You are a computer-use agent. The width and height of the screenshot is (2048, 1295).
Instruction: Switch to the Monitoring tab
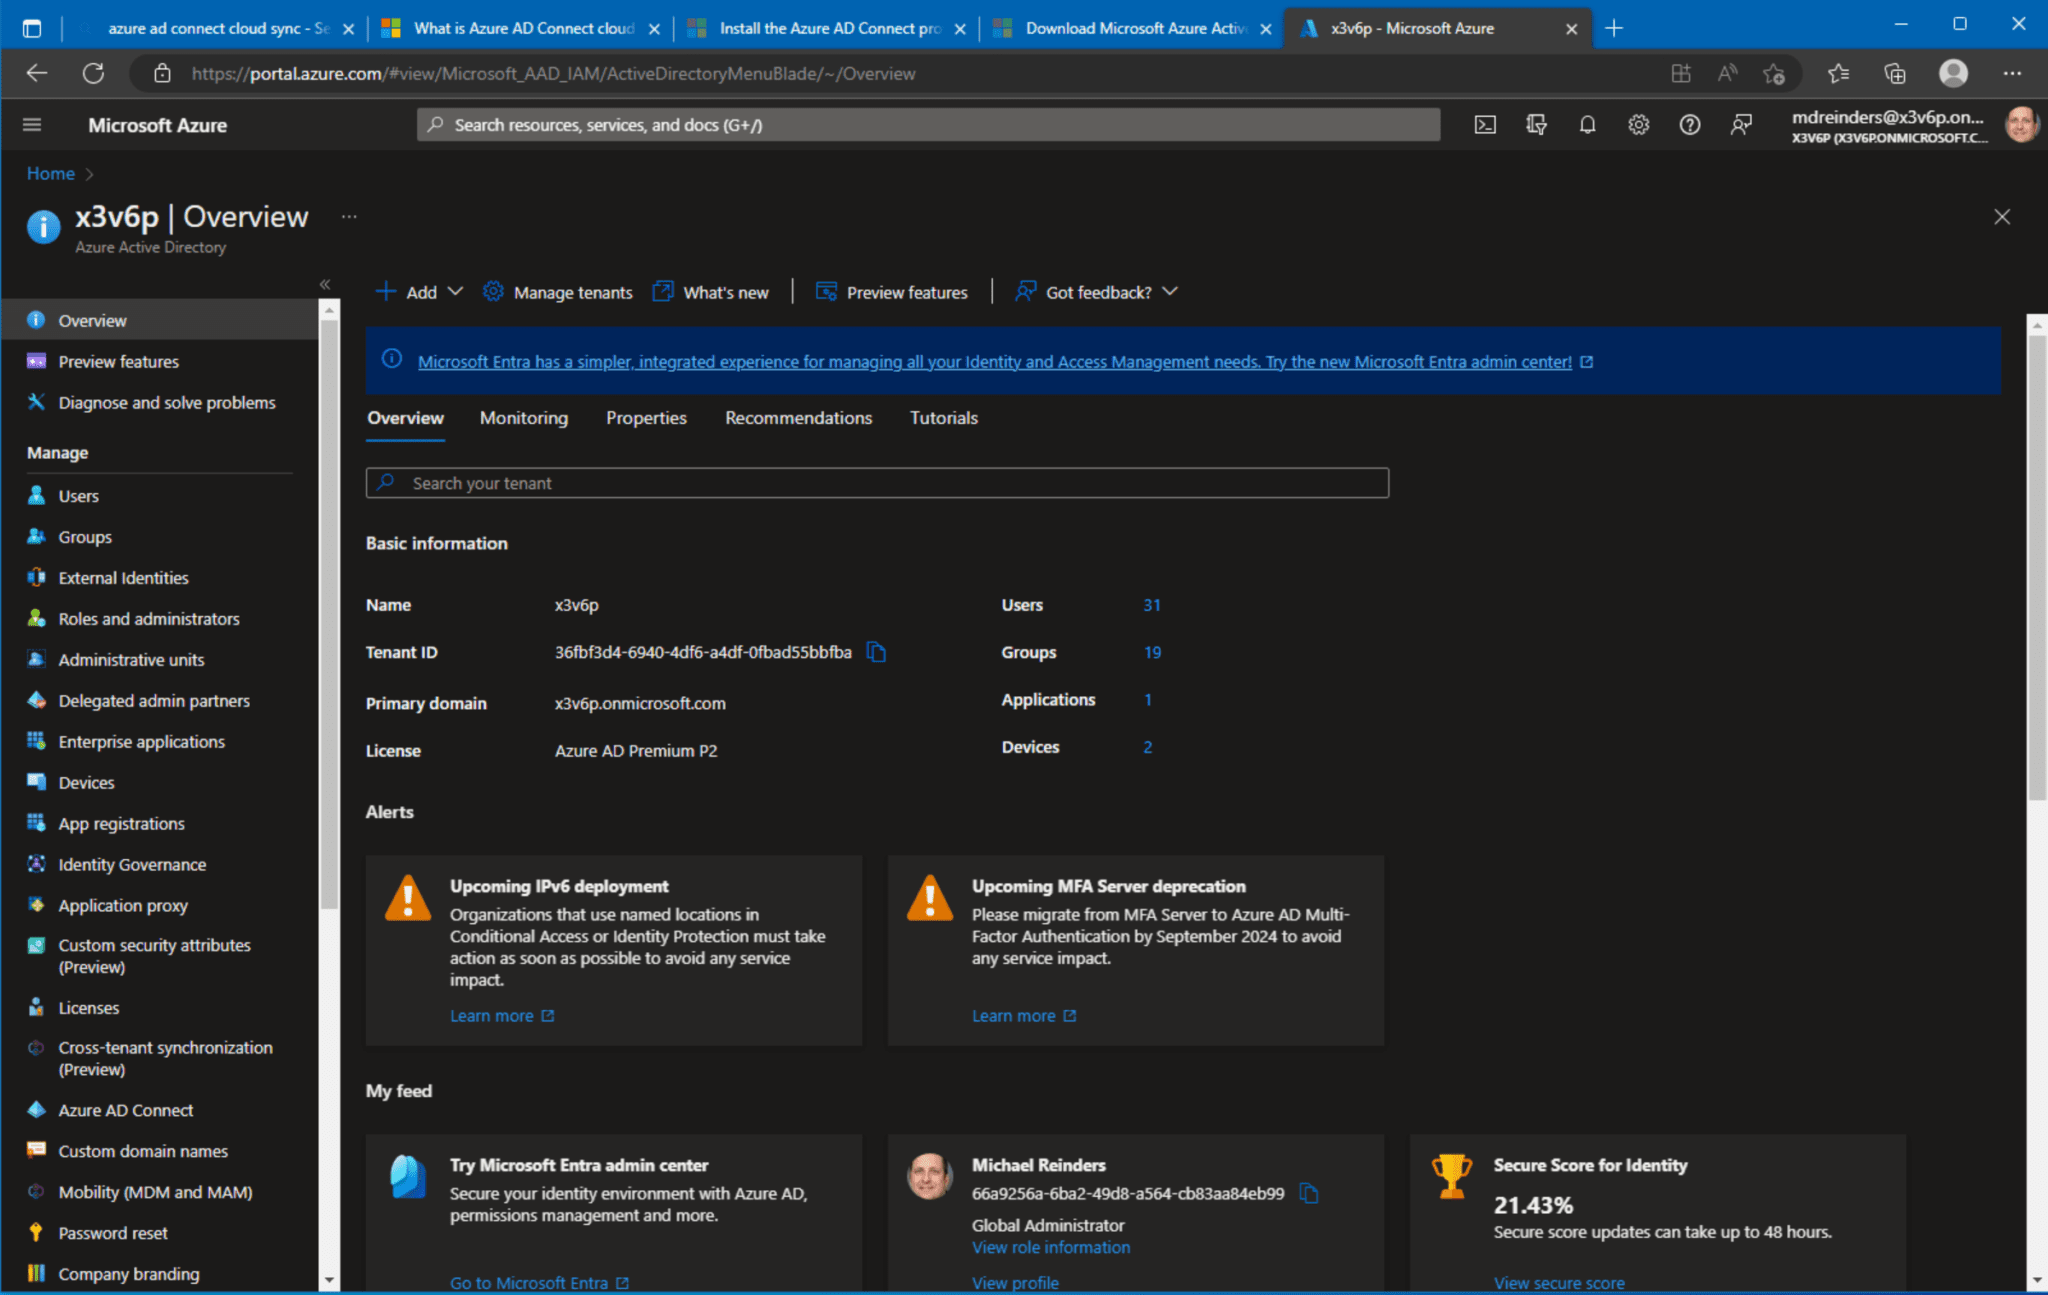point(523,418)
